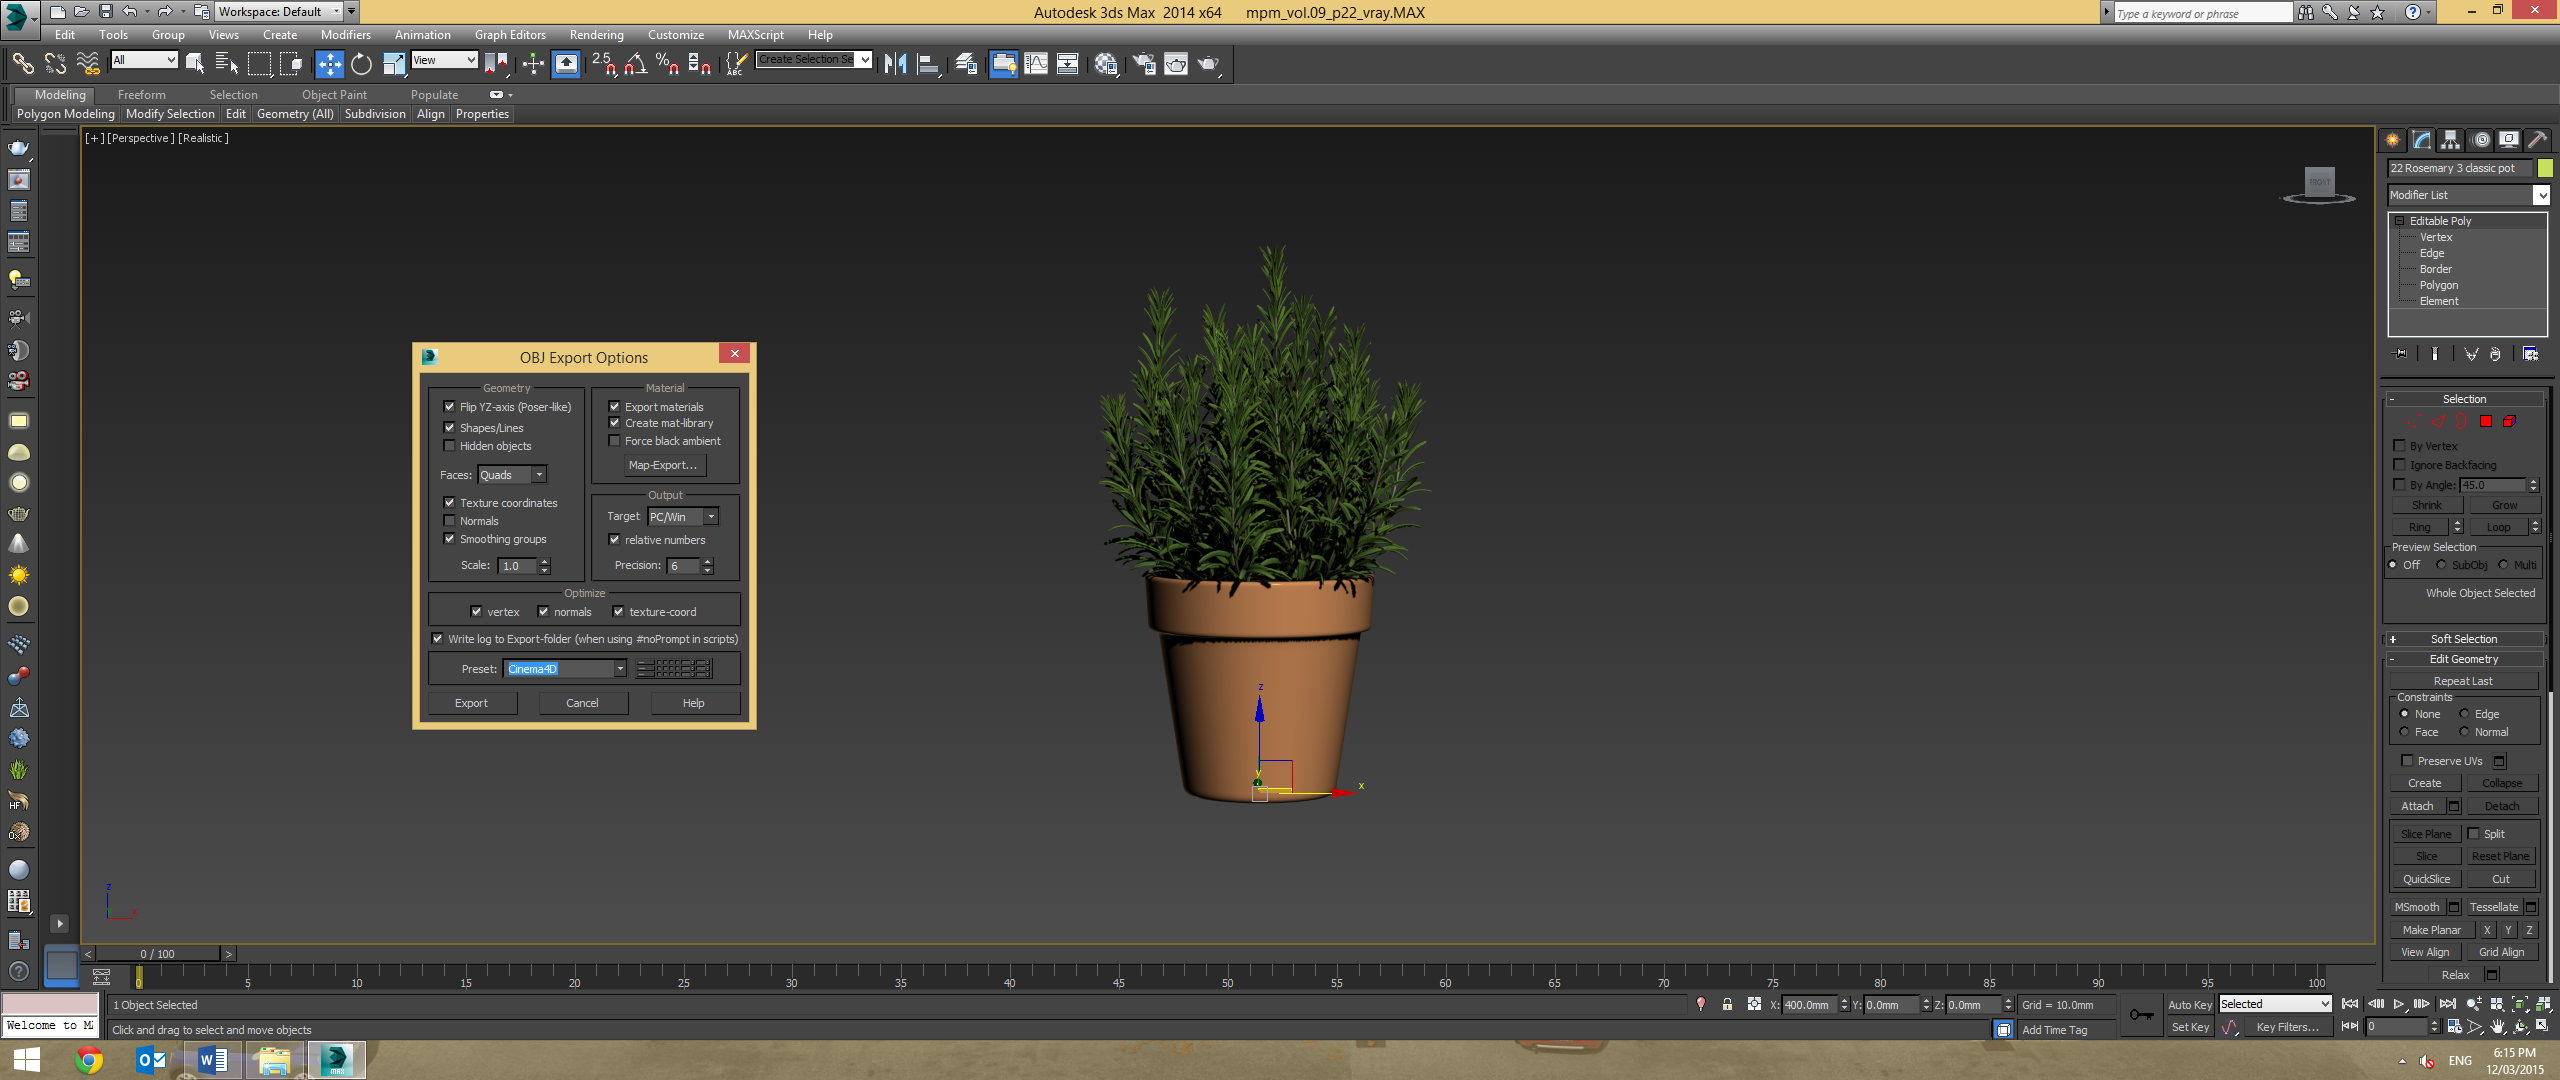The height and width of the screenshot is (1080, 2560).
Task: Click the object color swatch by name
Action: click(x=2545, y=168)
